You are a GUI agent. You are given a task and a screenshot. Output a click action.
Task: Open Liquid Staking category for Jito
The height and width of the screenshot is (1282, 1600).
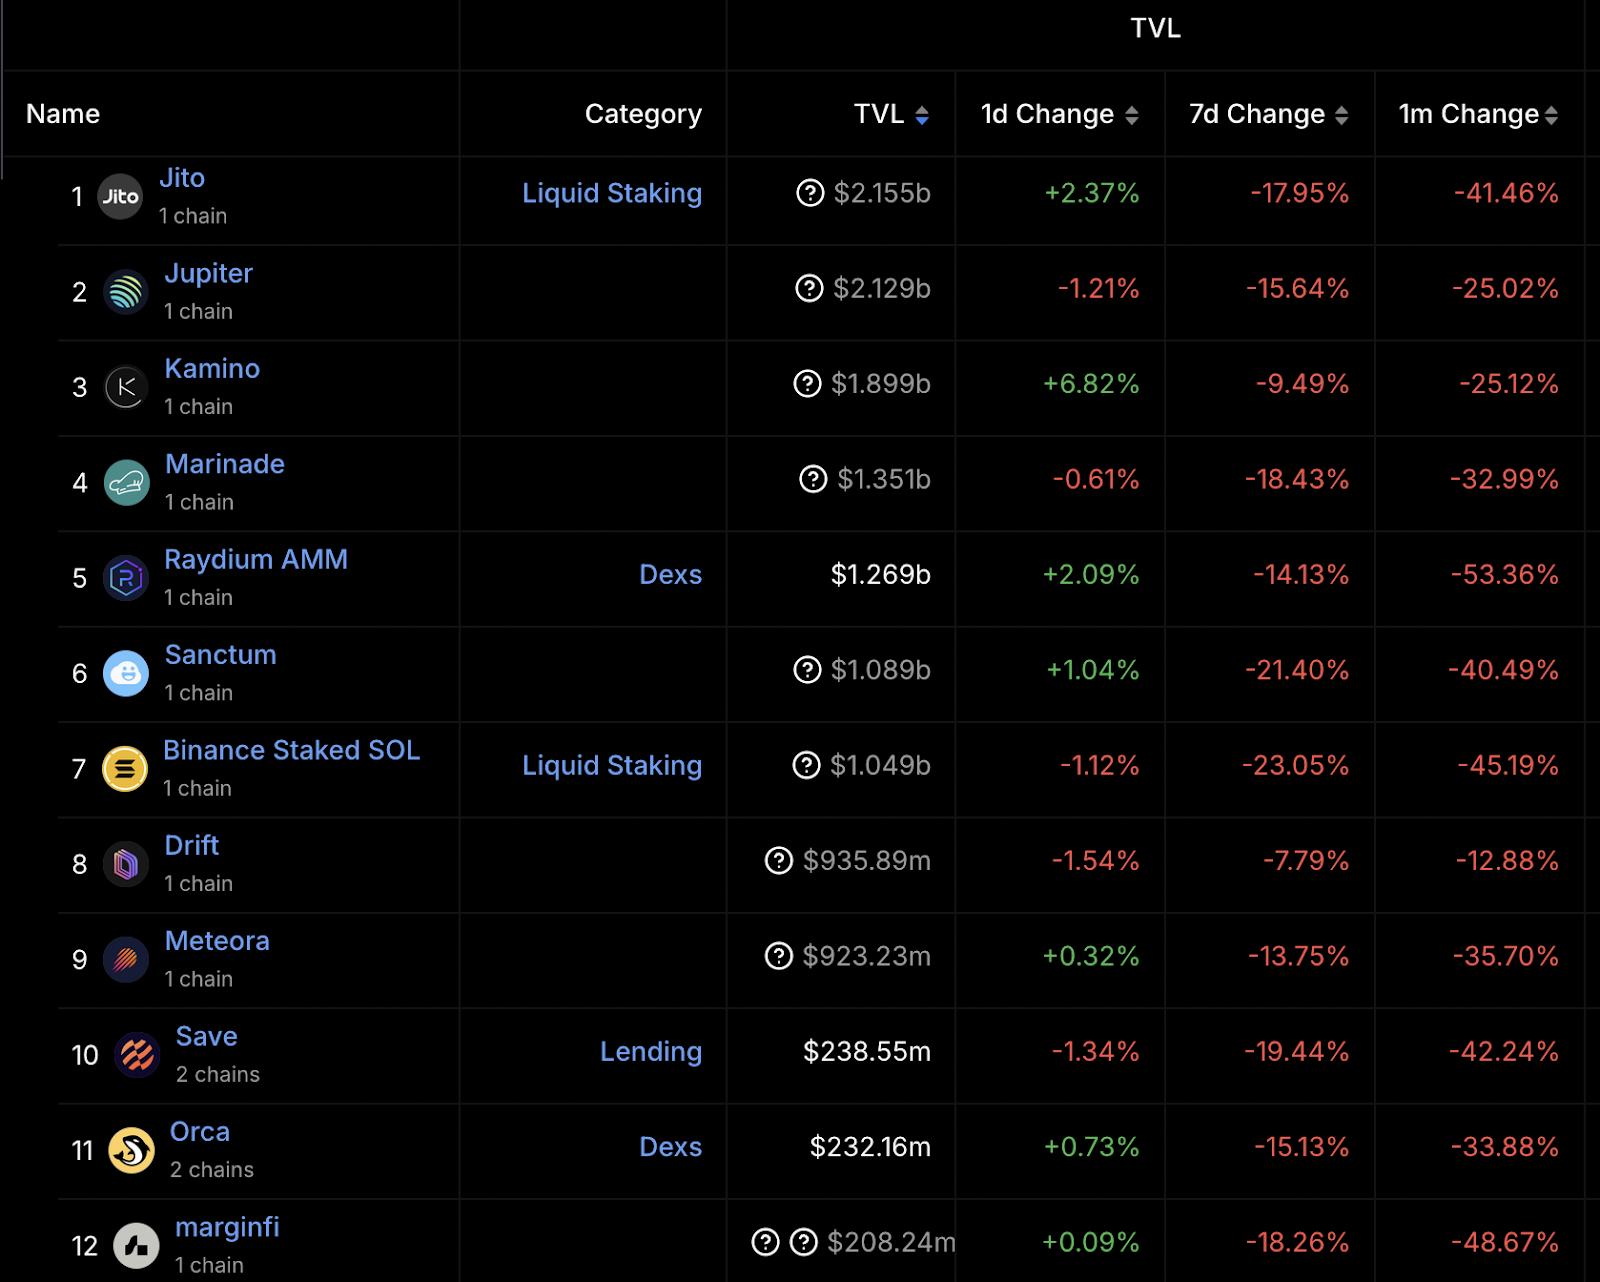612,193
